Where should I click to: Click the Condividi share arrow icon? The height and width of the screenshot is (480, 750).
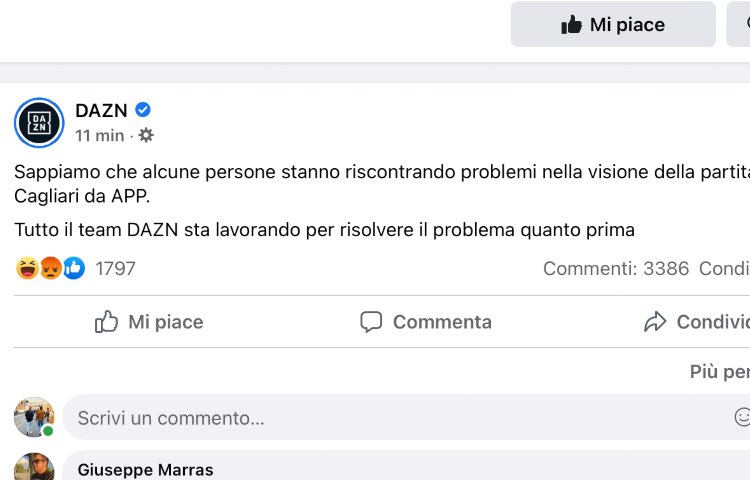pos(656,322)
